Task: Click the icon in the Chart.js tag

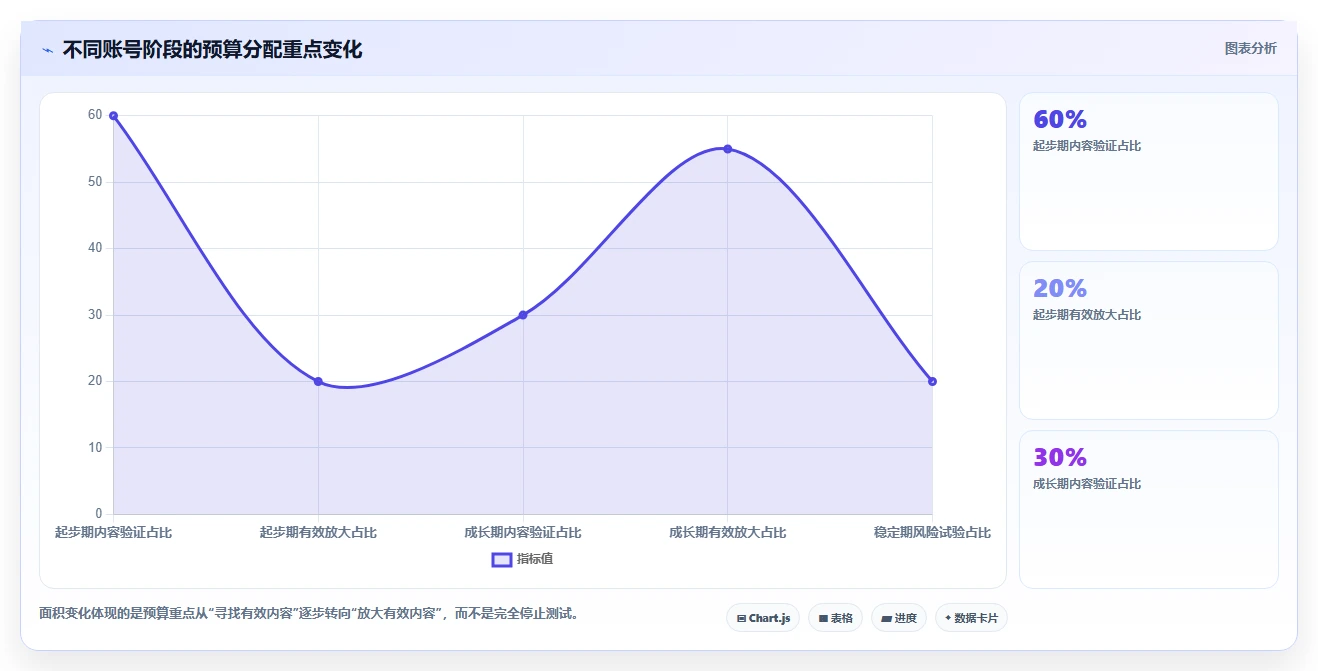Action: (741, 619)
